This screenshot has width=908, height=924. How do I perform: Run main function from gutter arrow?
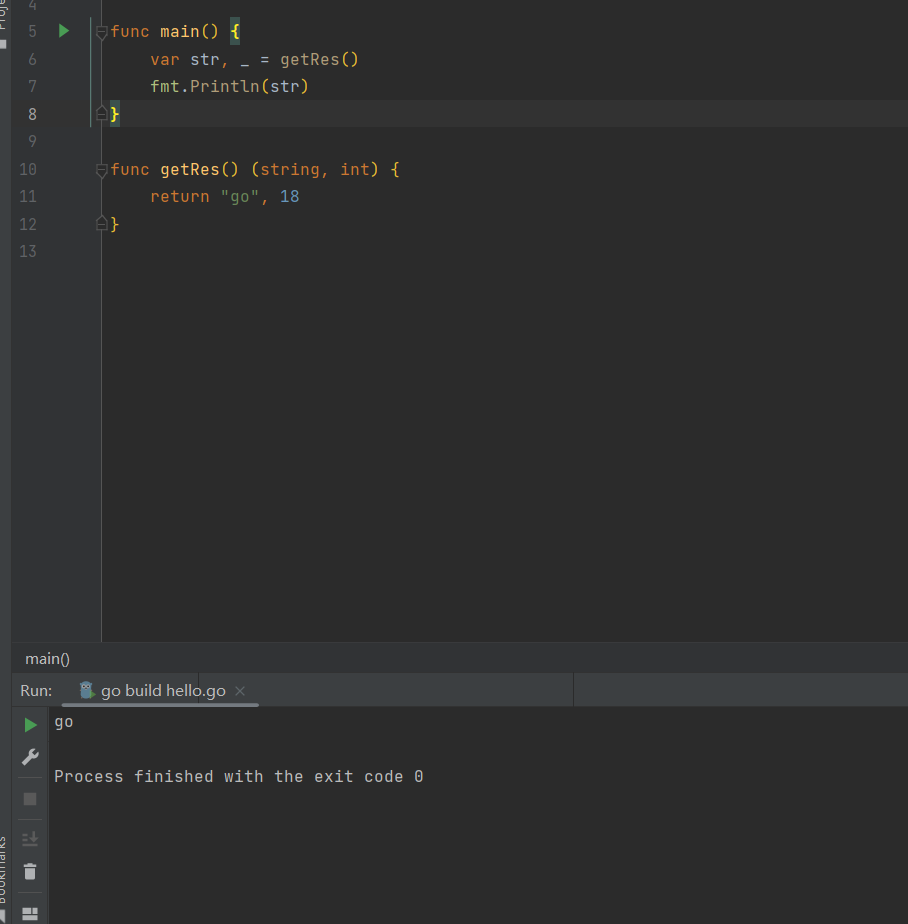(64, 31)
